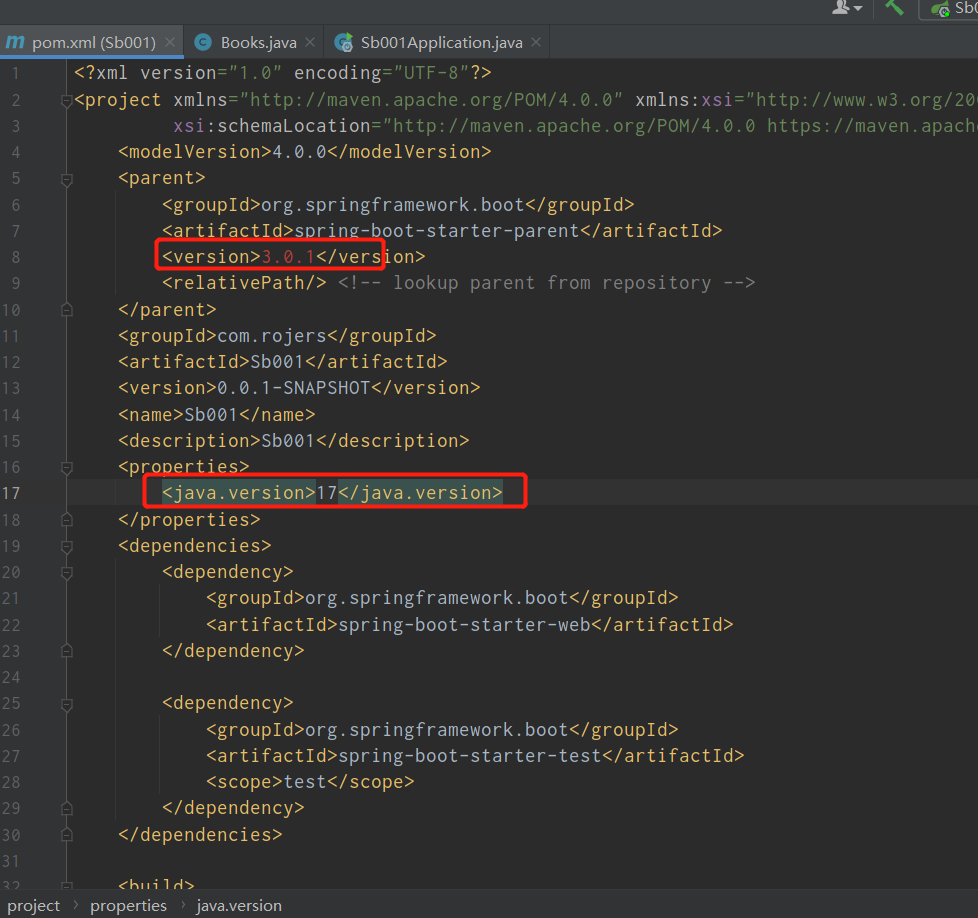Click the class icon on Books.java tab
The height and width of the screenshot is (918, 978).
point(203,42)
